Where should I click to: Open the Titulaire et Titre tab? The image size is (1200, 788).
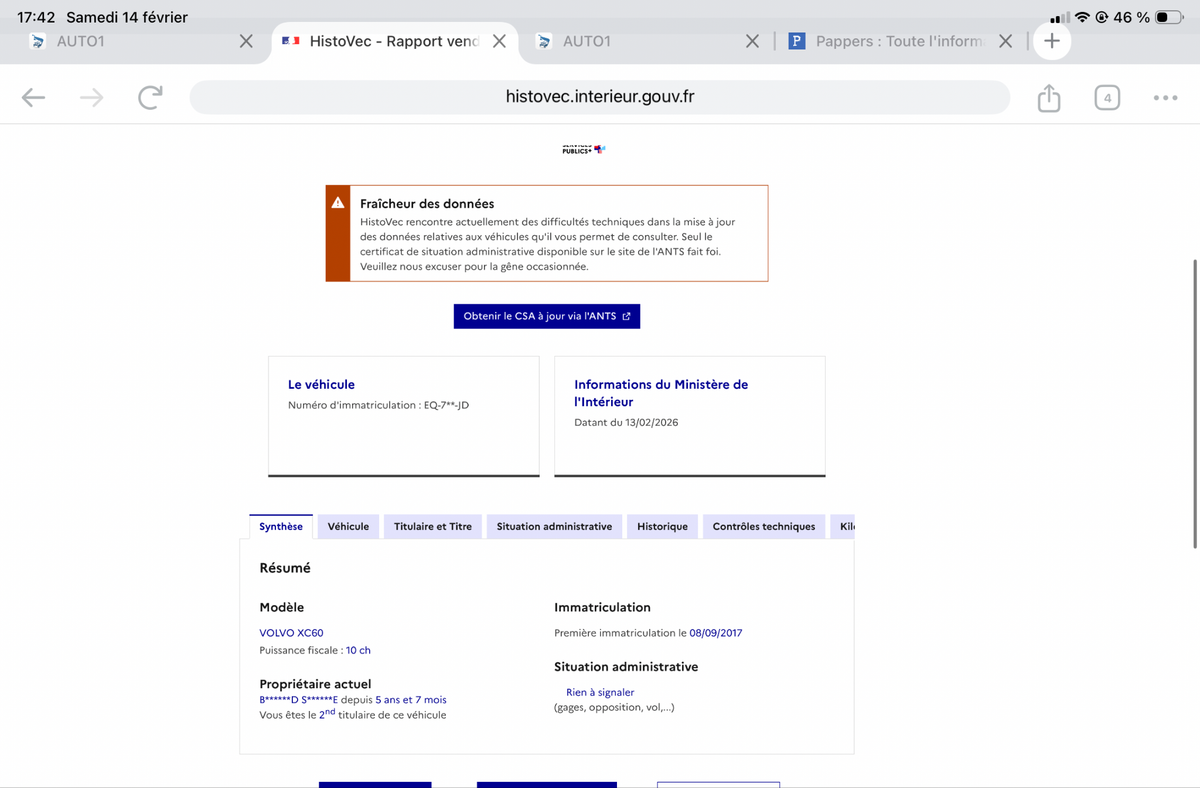[433, 526]
